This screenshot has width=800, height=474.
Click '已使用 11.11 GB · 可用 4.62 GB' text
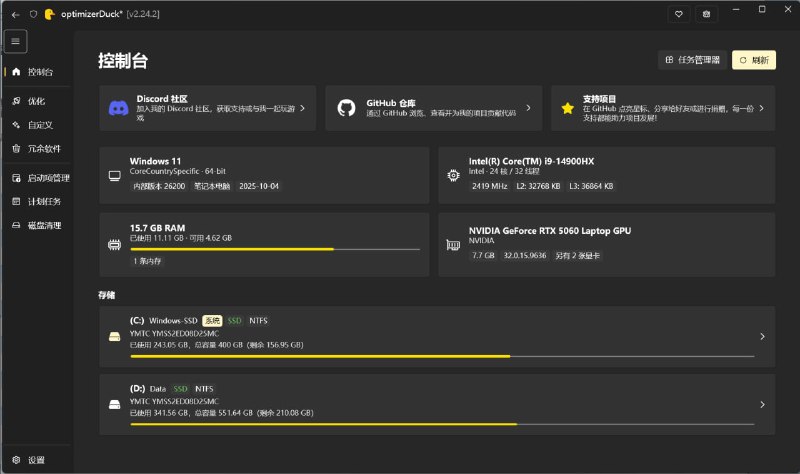(181, 238)
